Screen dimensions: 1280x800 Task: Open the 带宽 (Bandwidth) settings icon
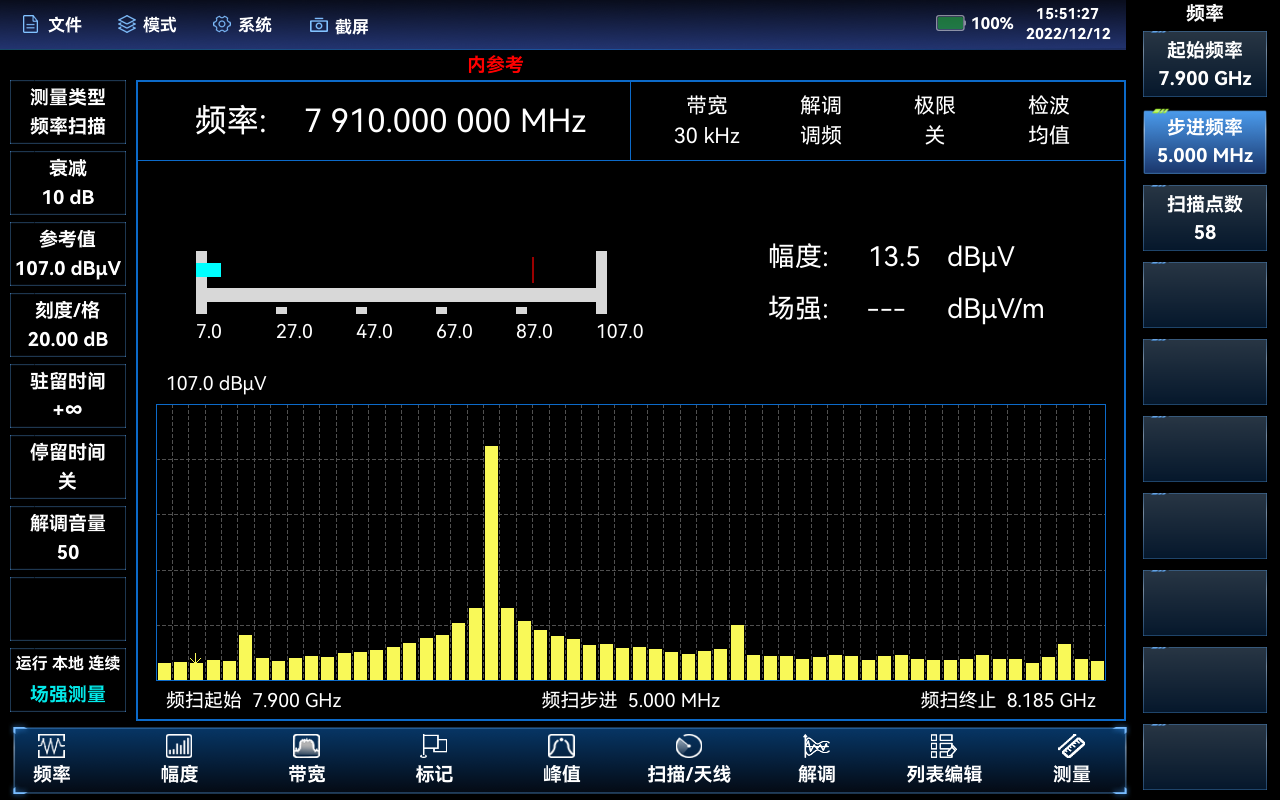tap(305, 758)
